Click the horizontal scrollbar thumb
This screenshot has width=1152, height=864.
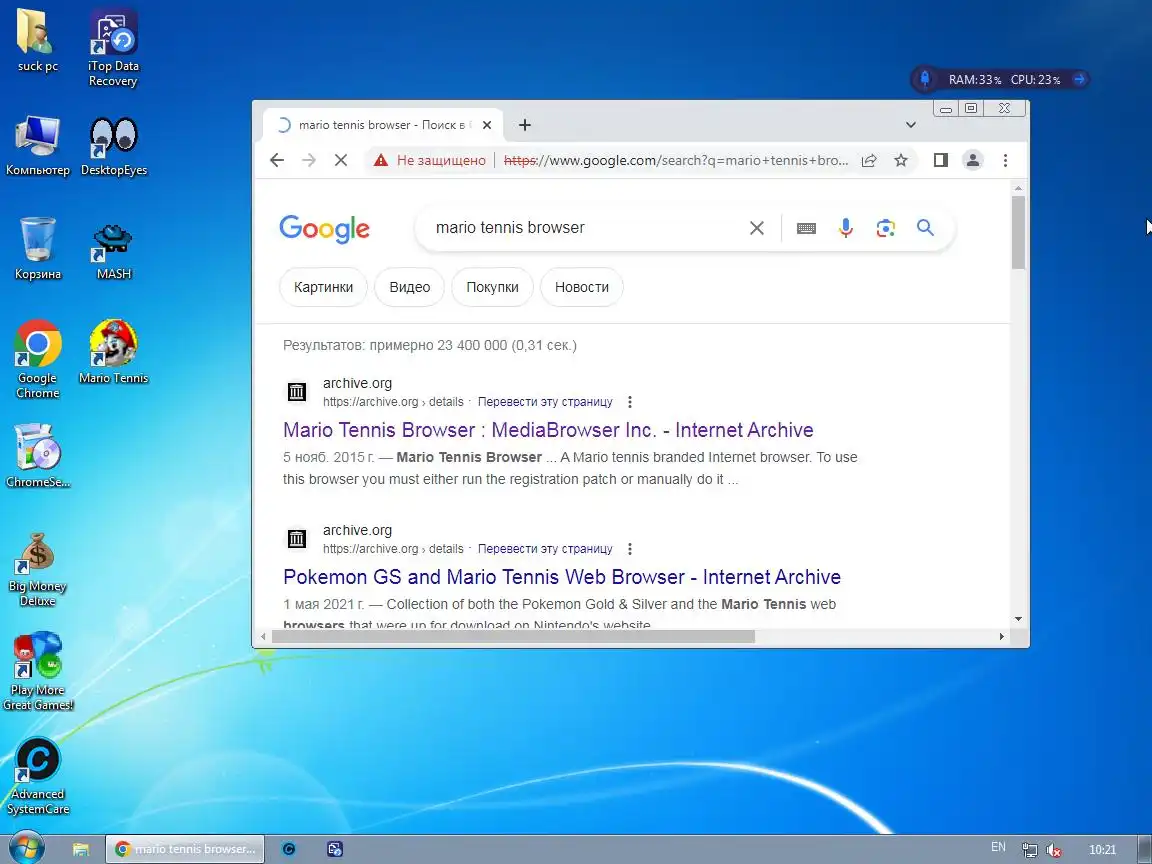(513, 636)
